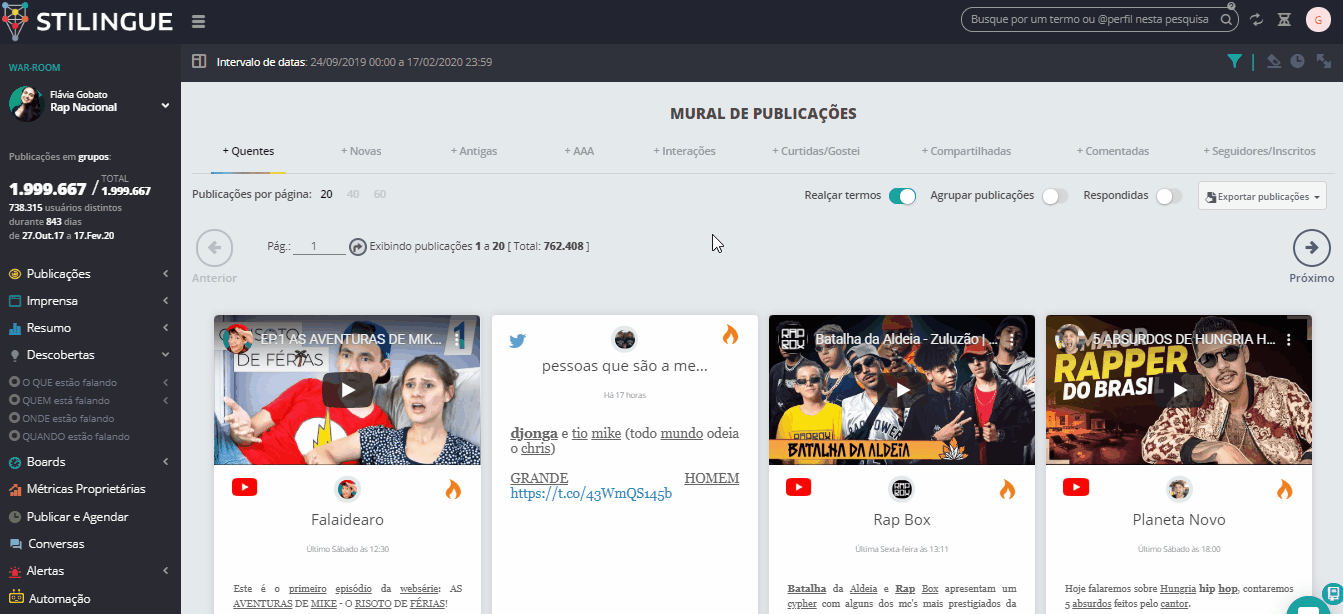Image resolution: width=1343 pixels, height=614 pixels.
Task: Click the refresh arrows icon
Action: pos(1257,20)
